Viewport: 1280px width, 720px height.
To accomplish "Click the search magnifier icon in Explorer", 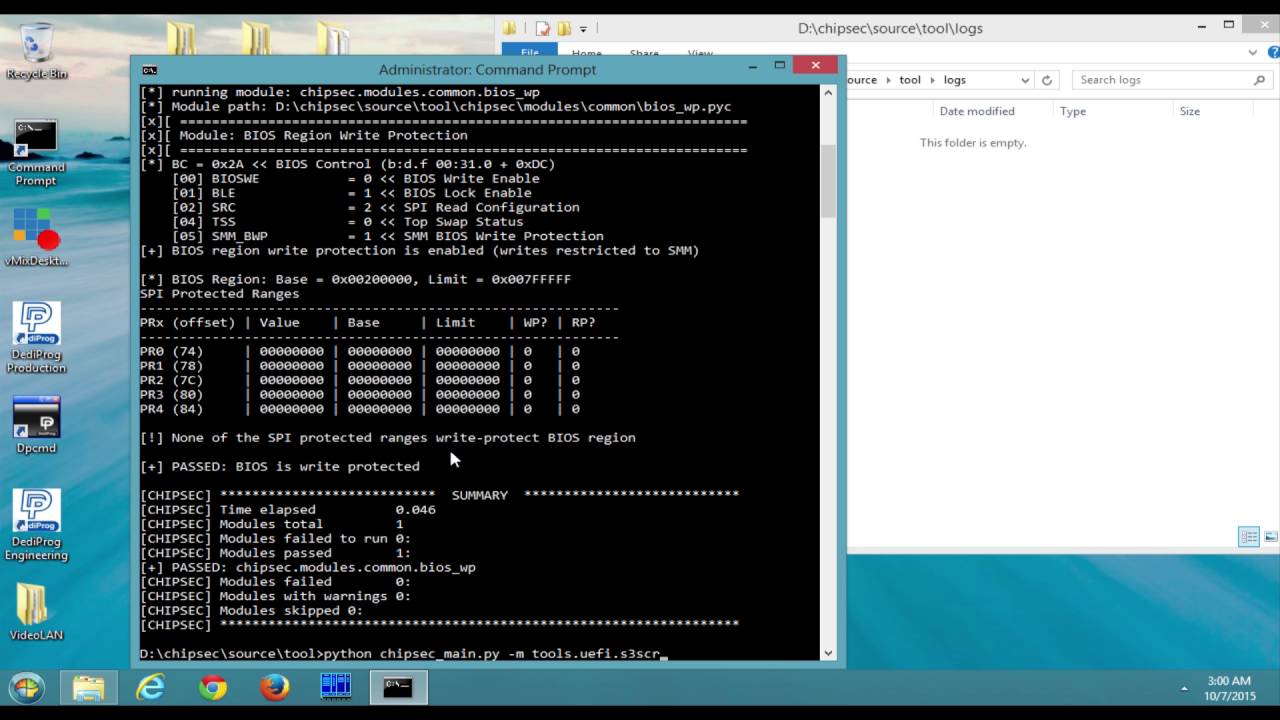I will pos(1259,80).
